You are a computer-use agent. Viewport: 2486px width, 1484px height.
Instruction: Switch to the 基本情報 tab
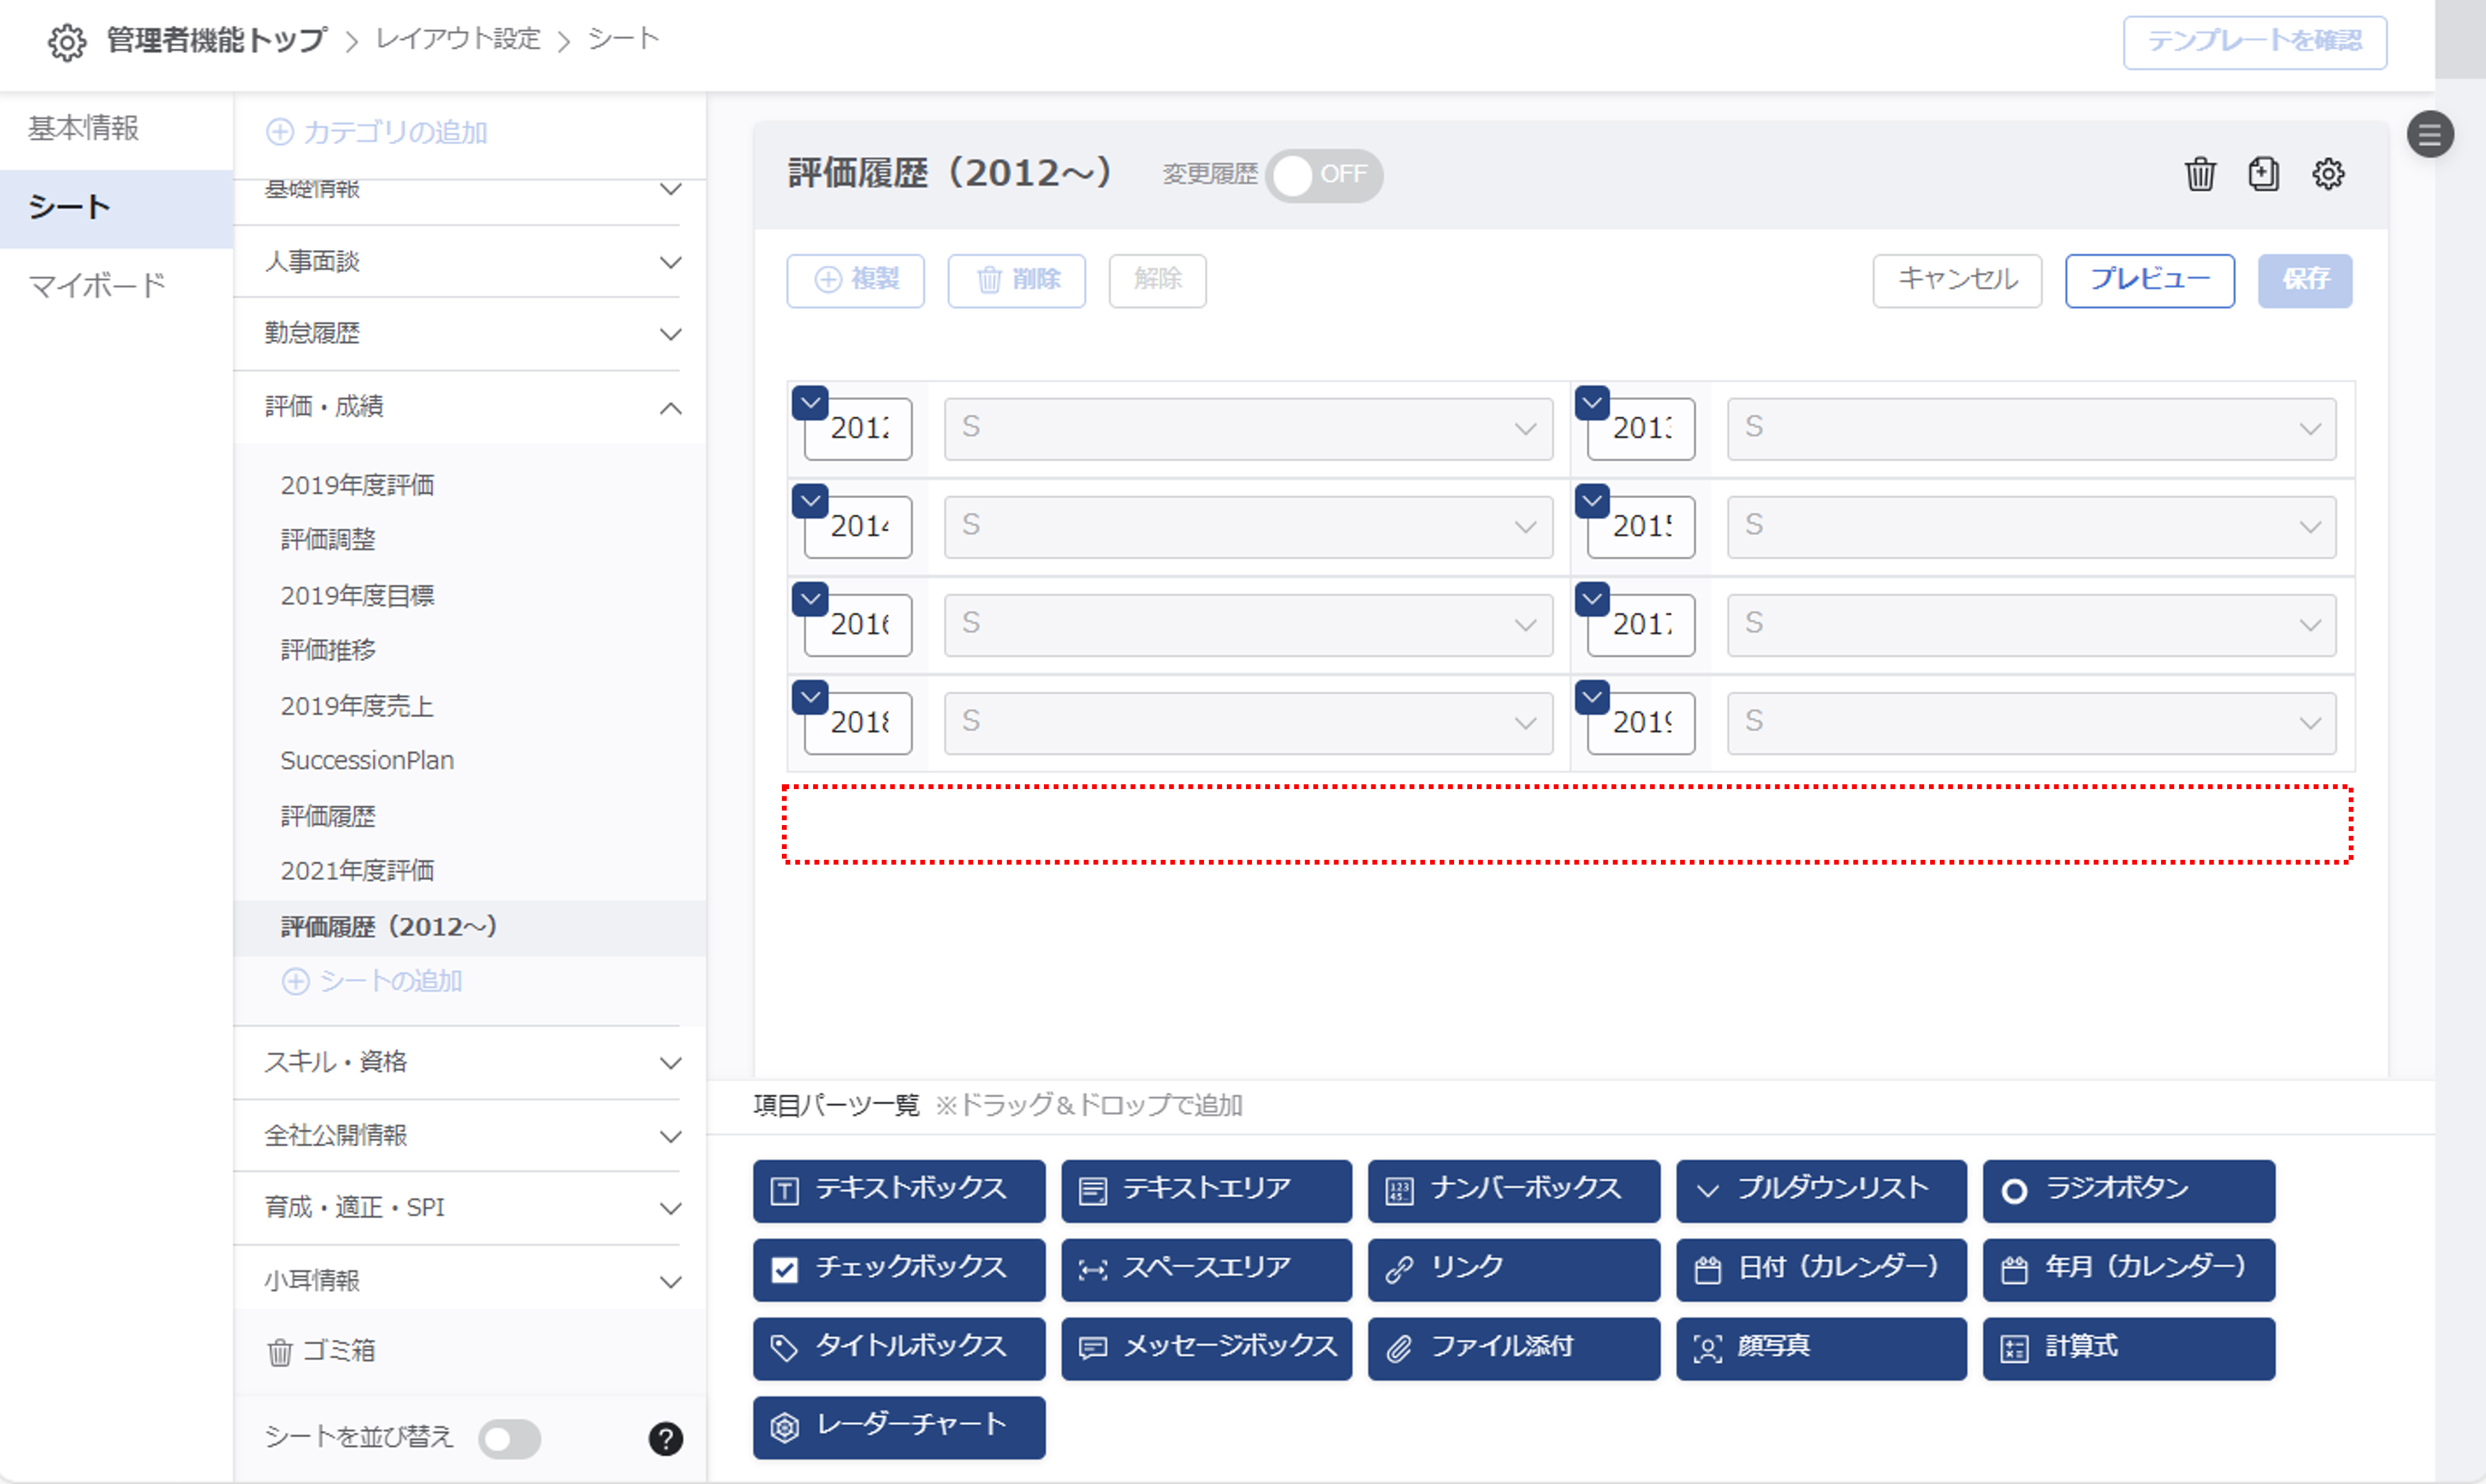pos(84,128)
